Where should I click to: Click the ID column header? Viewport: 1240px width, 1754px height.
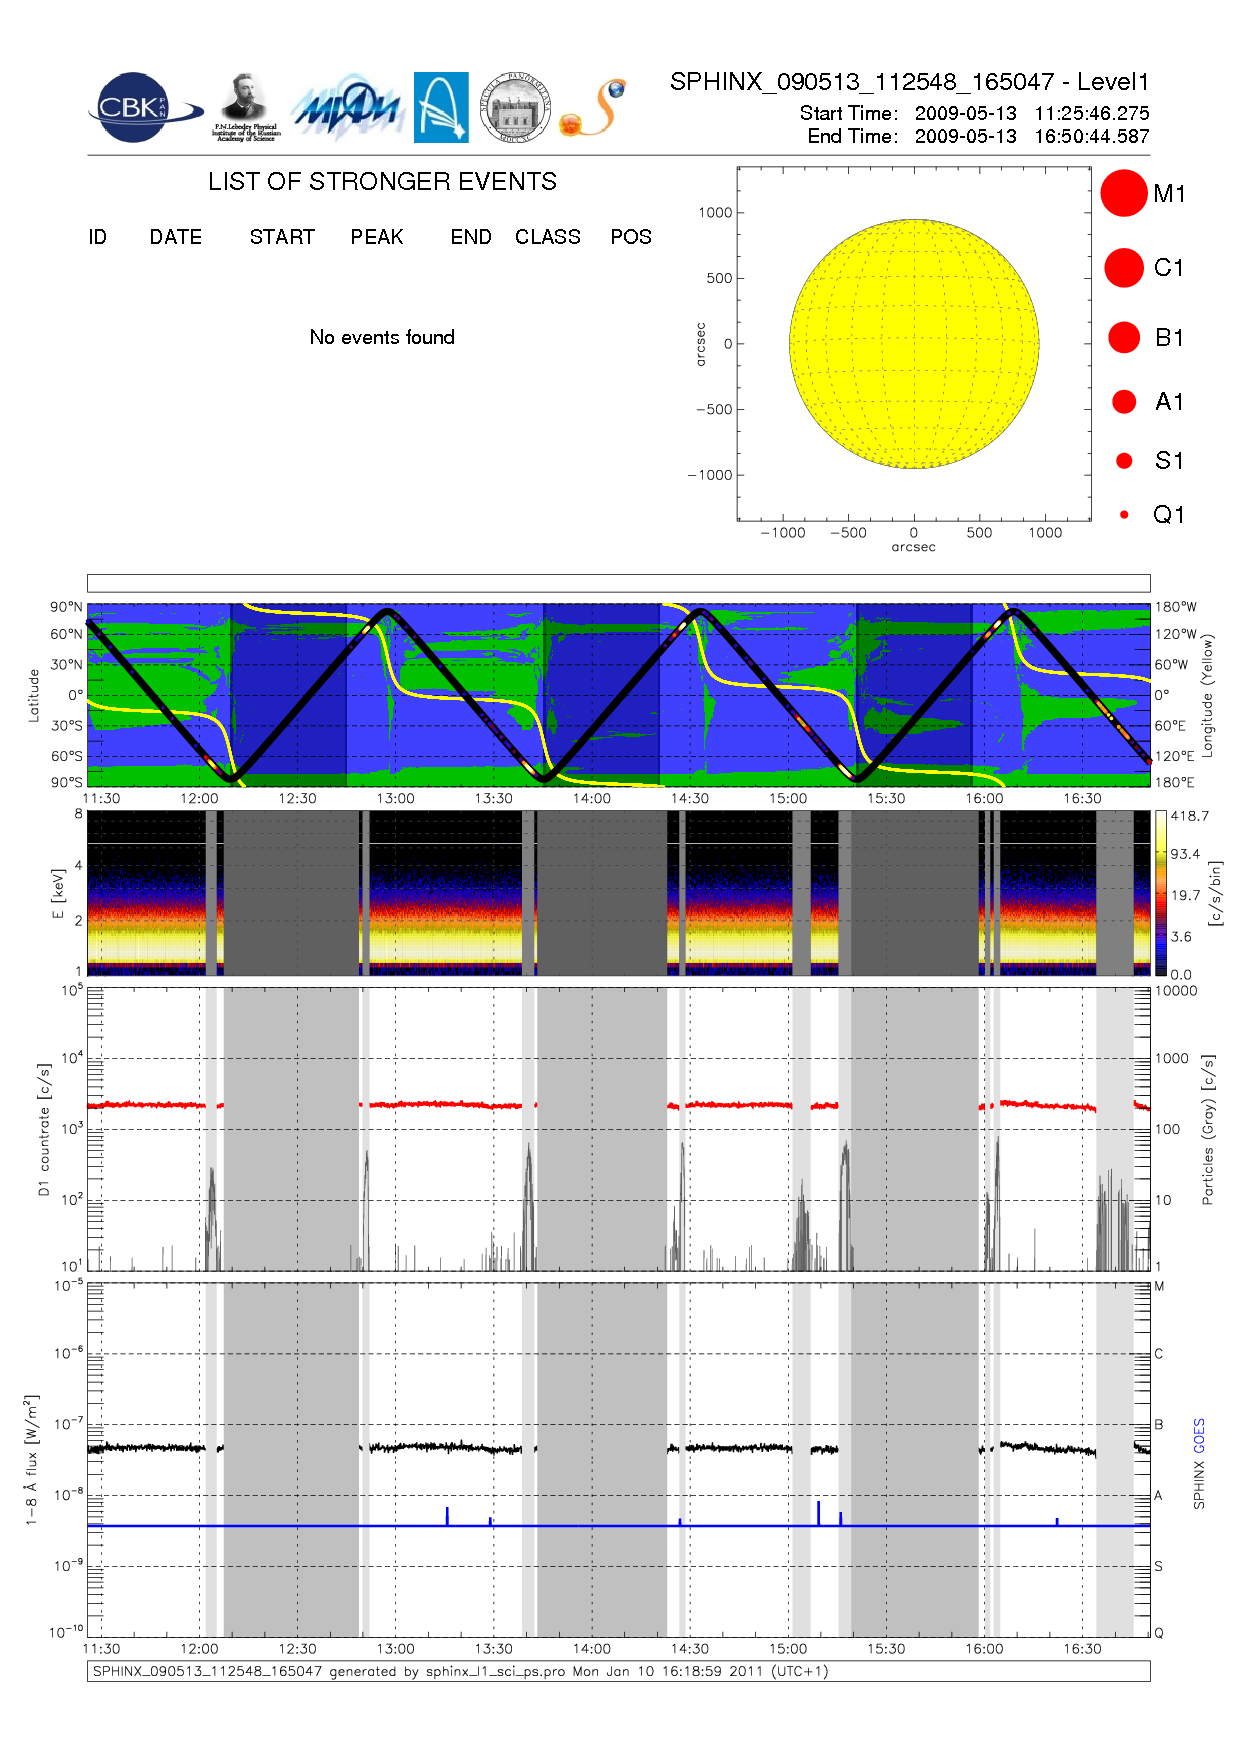(97, 237)
